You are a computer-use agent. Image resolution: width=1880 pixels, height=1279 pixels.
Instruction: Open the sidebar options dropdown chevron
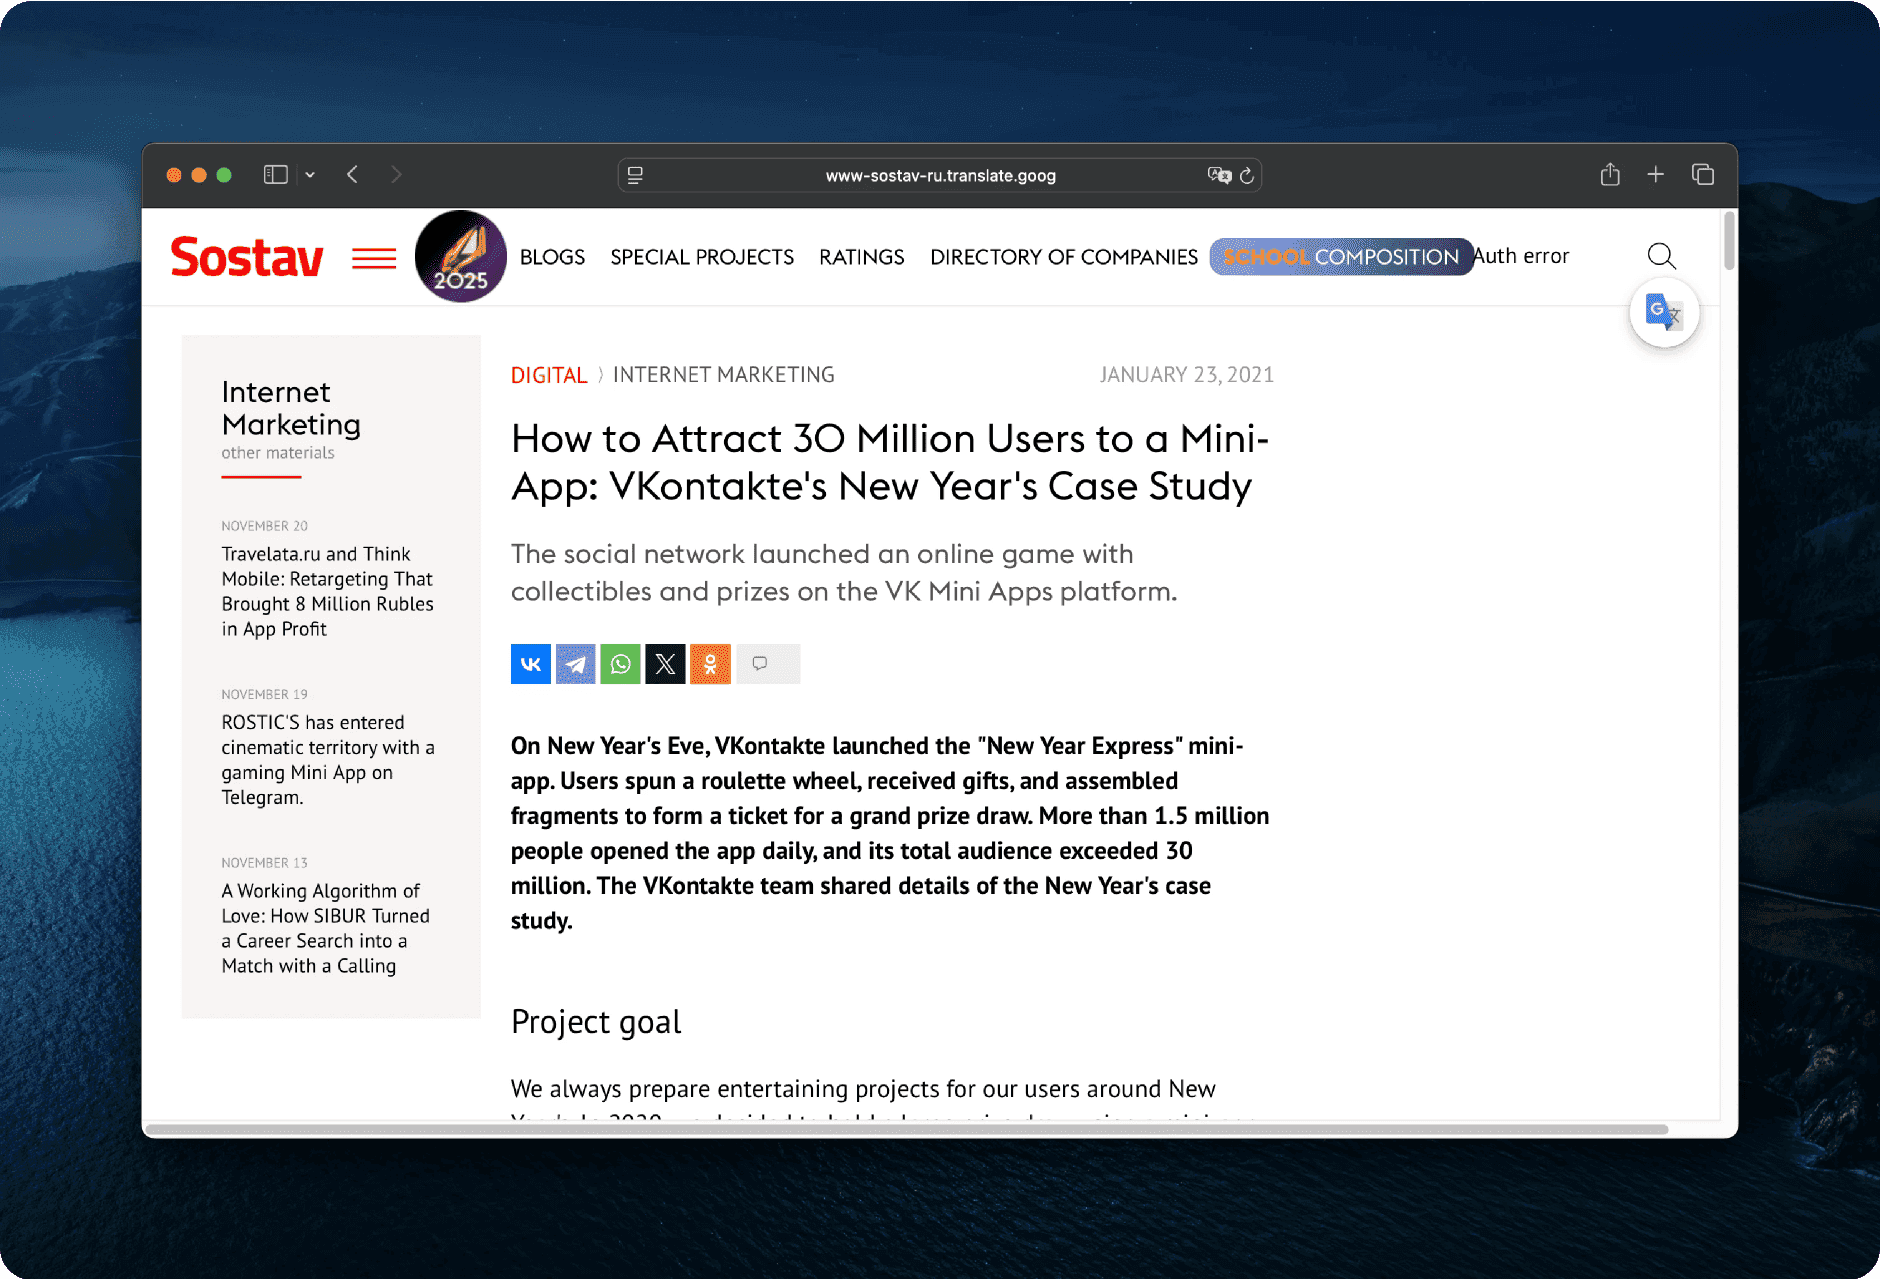click(x=310, y=175)
